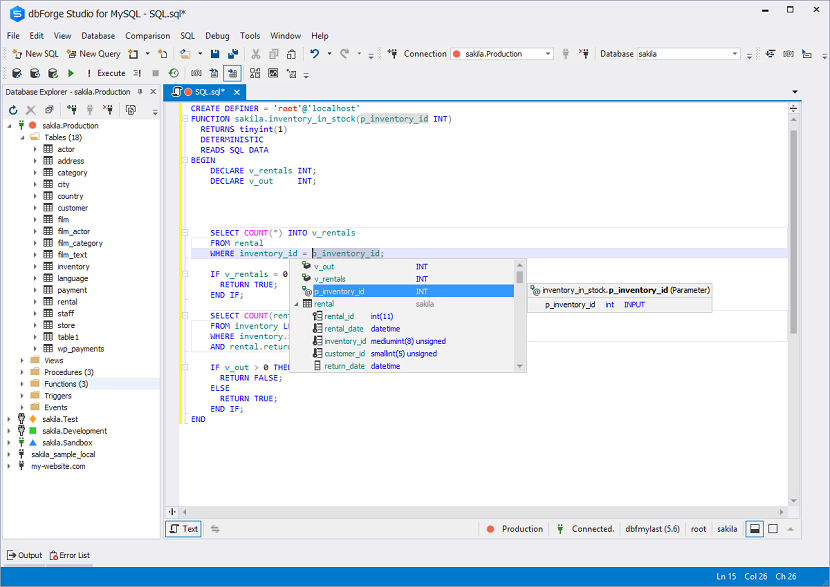The width and height of the screenshot is (830, 587).
Task: Click the Cut scissors icon
Action: [x=256, y=54]
